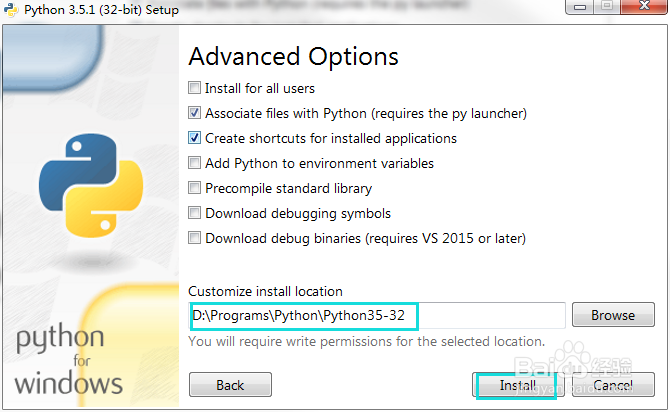Uncheck Associate files with Python option
Viewport: 670px width, 412px height.
[x=194, y=113]
